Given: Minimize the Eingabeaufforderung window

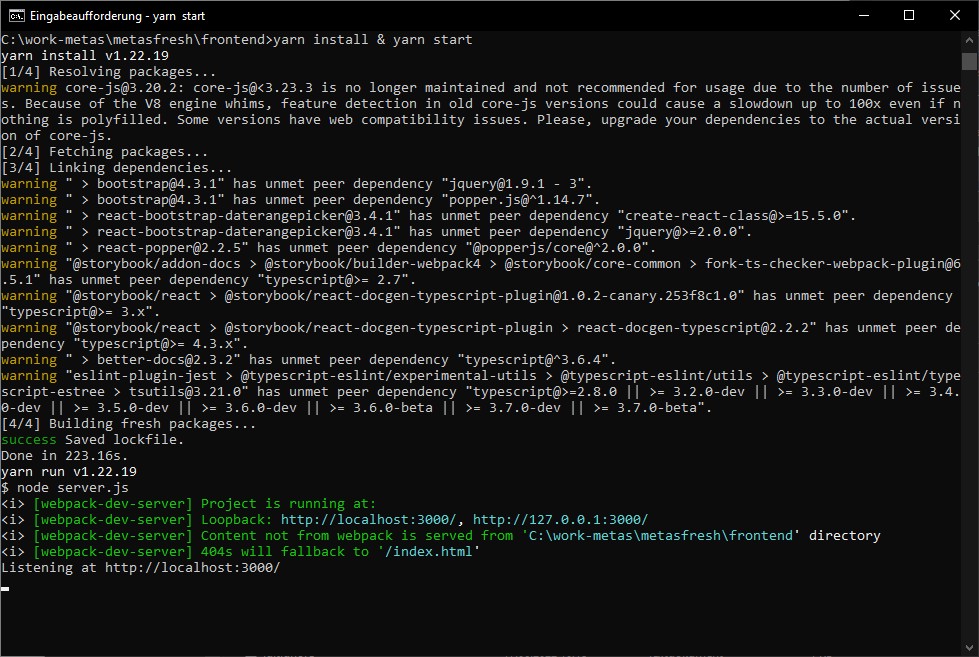Looking at the screenshot, I should tap(863, 16).
